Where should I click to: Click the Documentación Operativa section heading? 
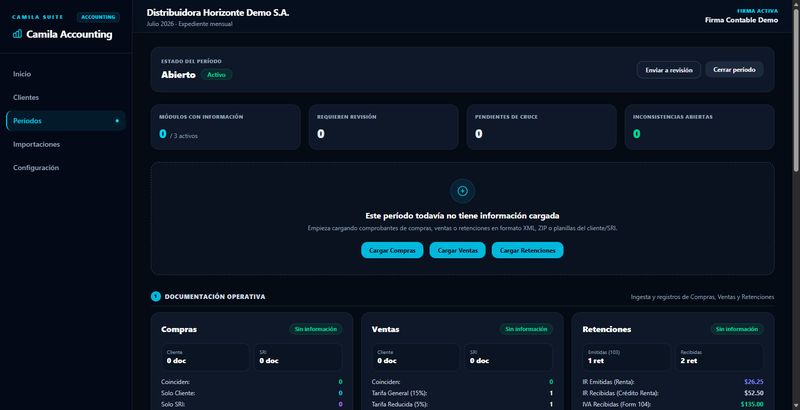click(x=215, y=297)
